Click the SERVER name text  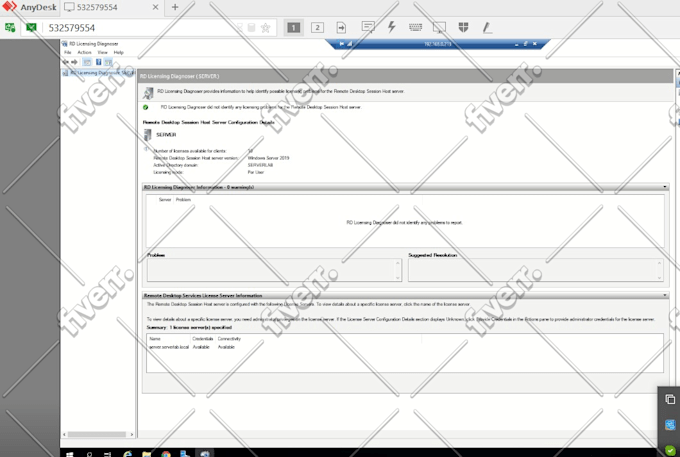[x=166, y=135]
